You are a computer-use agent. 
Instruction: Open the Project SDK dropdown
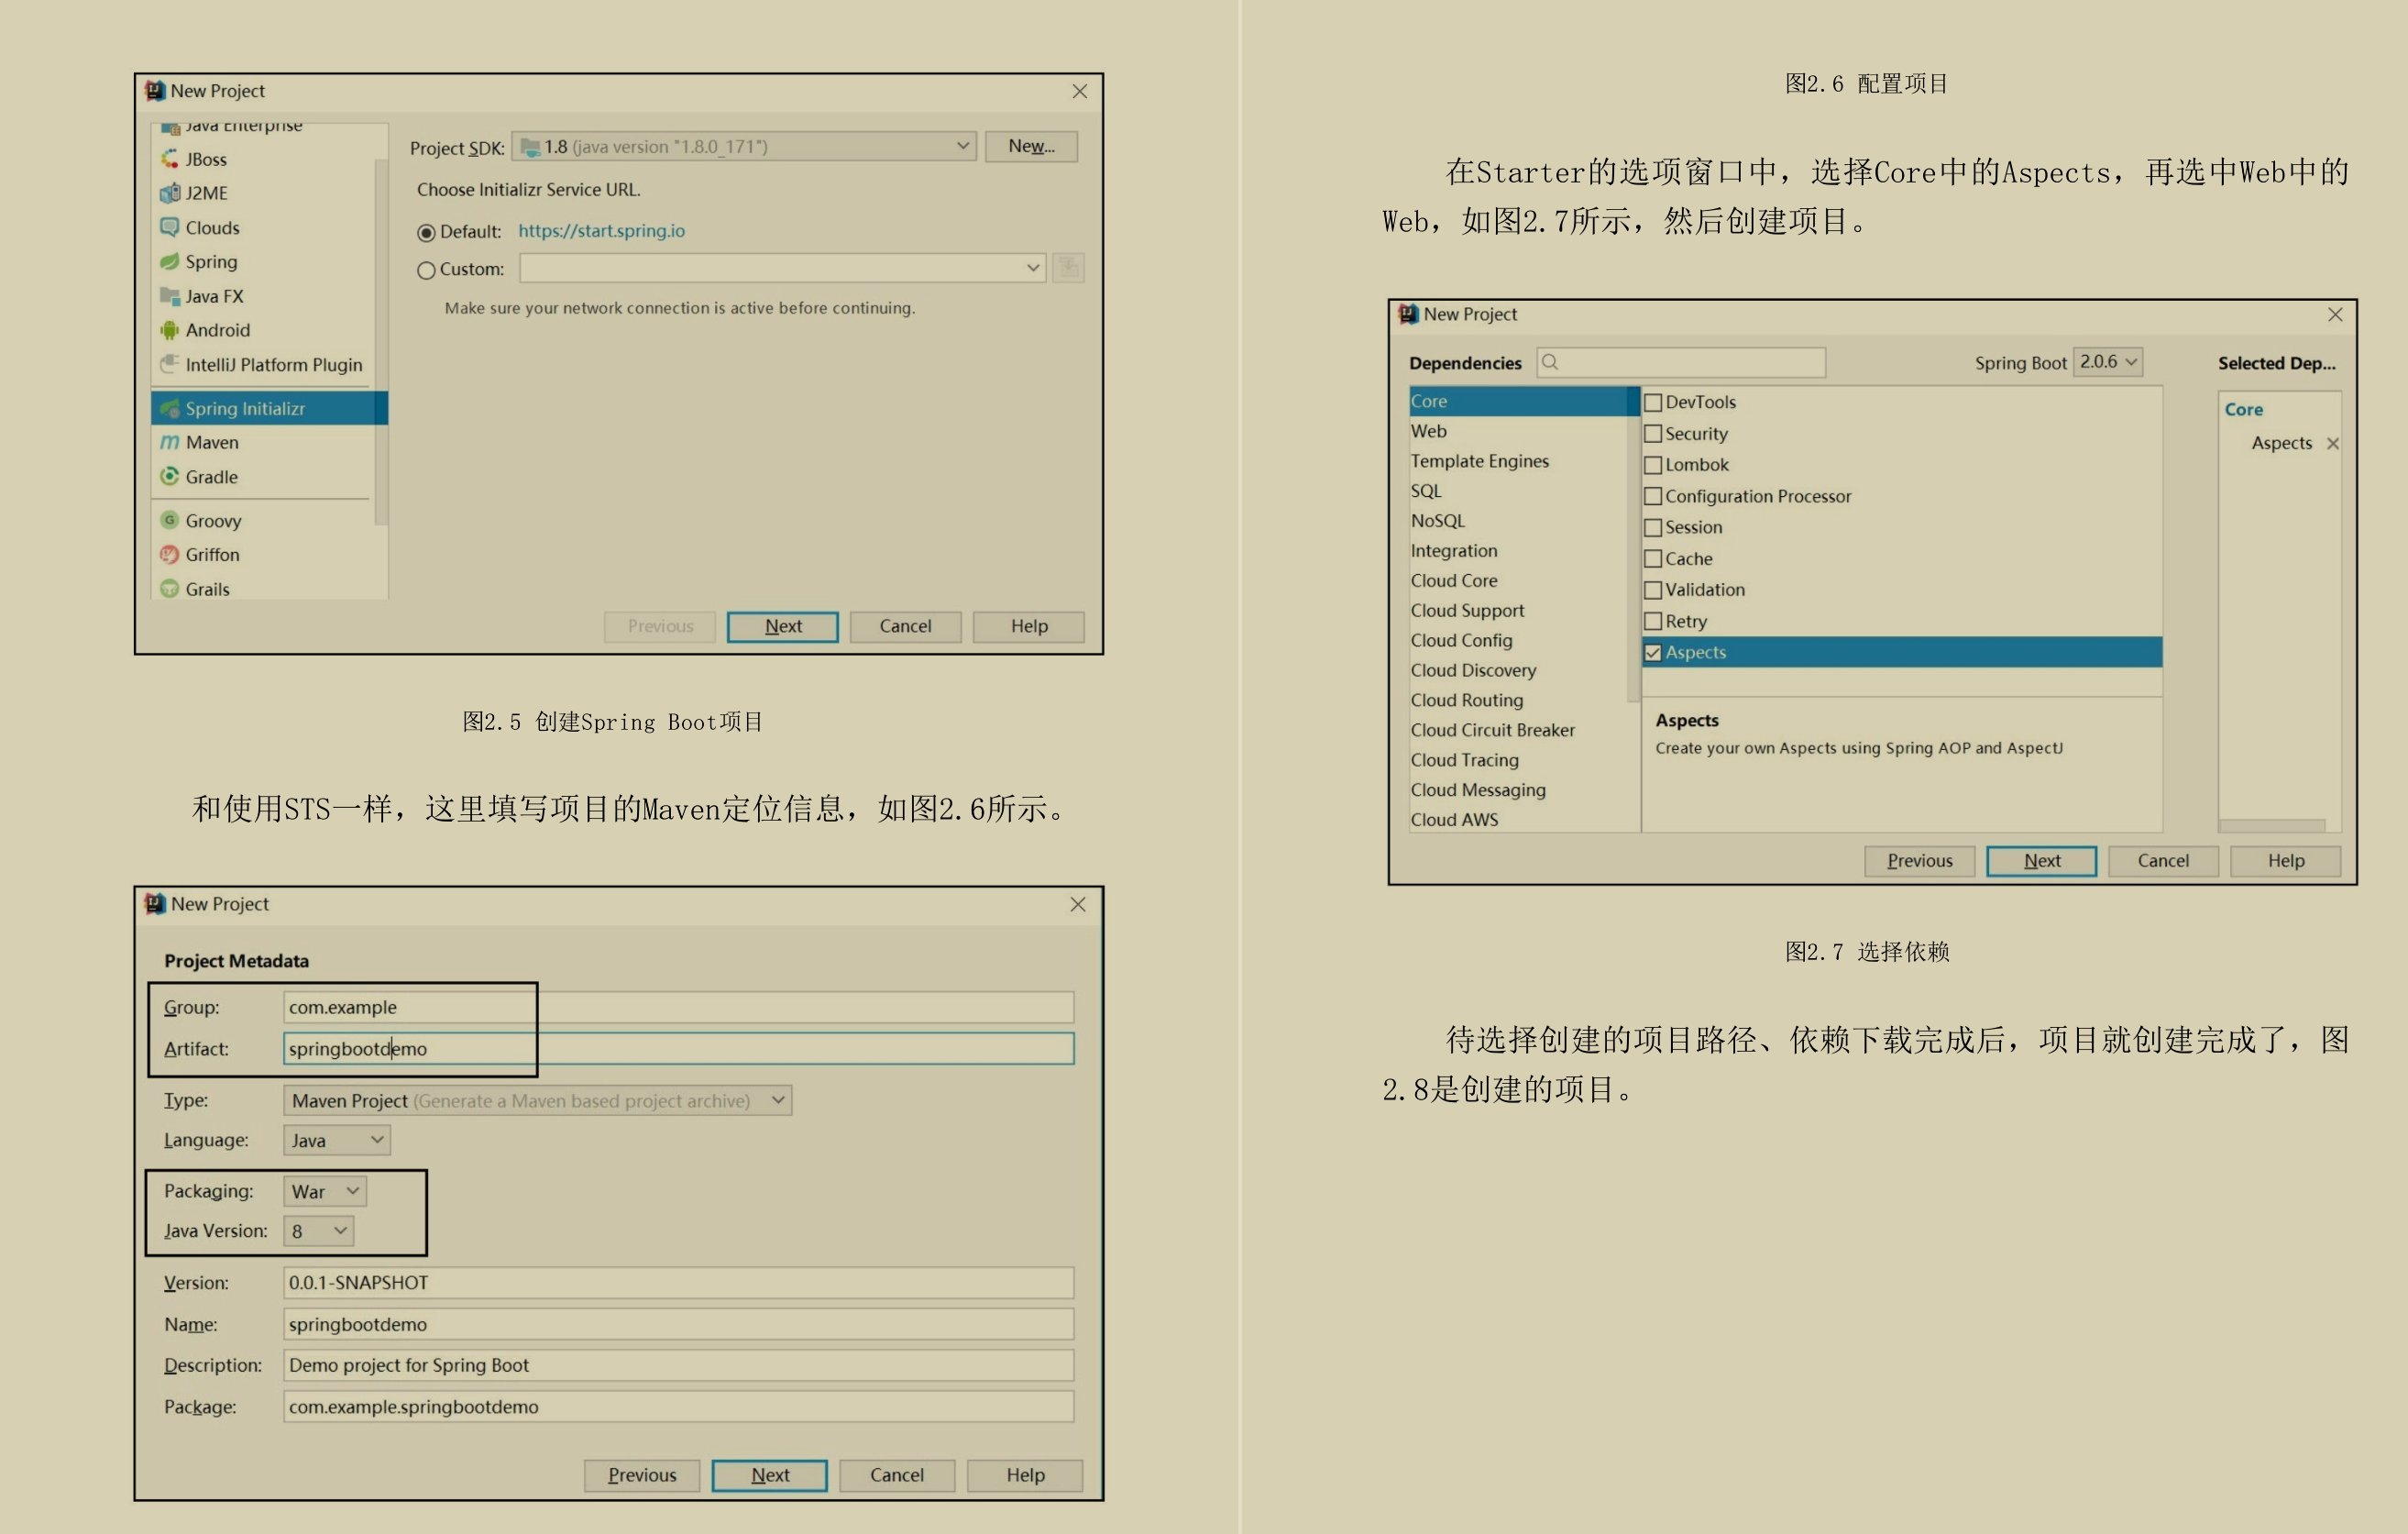coord(744,146)
